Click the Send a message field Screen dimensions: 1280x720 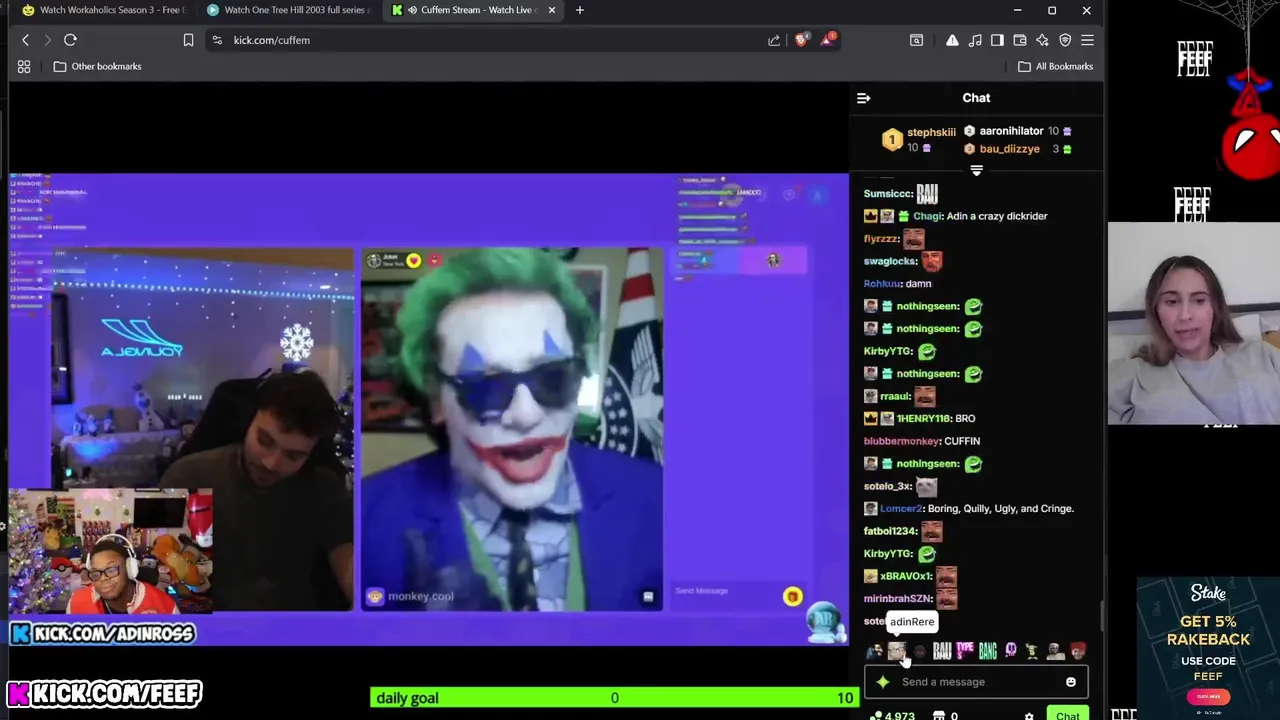[x=977, y=682]
